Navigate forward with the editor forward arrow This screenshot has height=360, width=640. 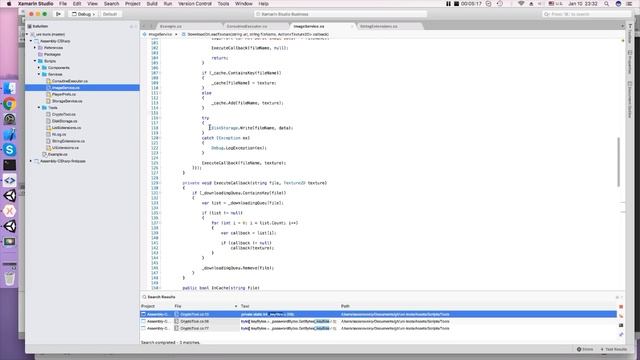[151, 26]
